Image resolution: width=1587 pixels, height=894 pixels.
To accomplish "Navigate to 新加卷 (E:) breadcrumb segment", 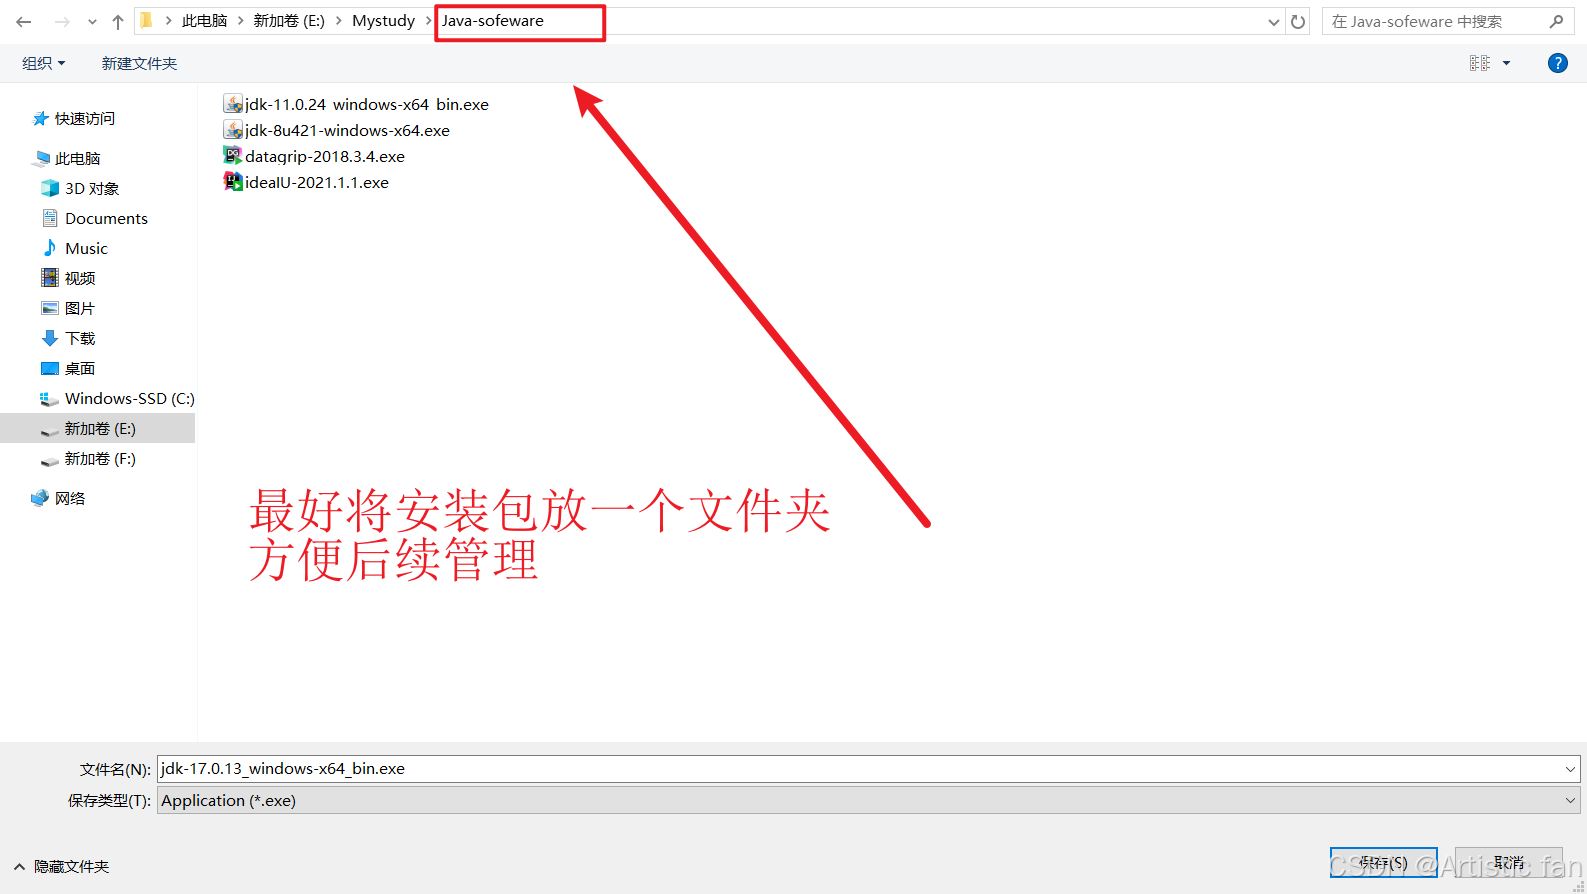I will point(289,20).
